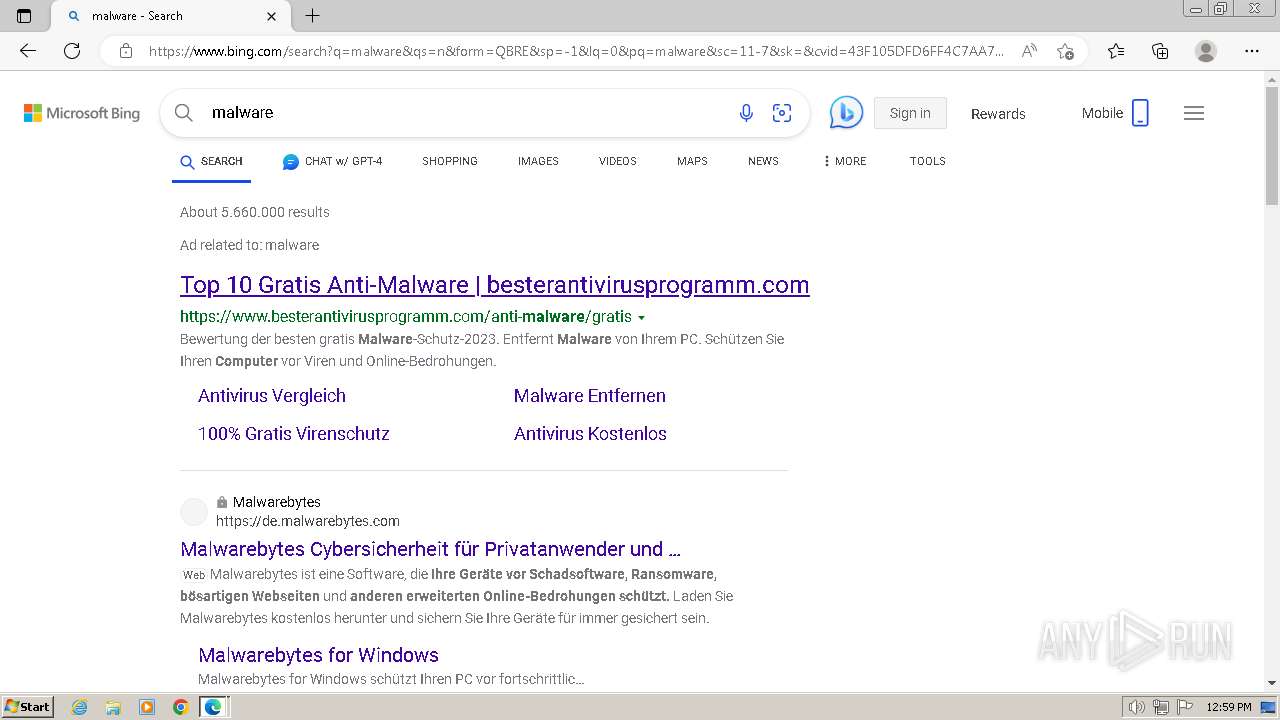Click the Sign in button

(910, 113)
